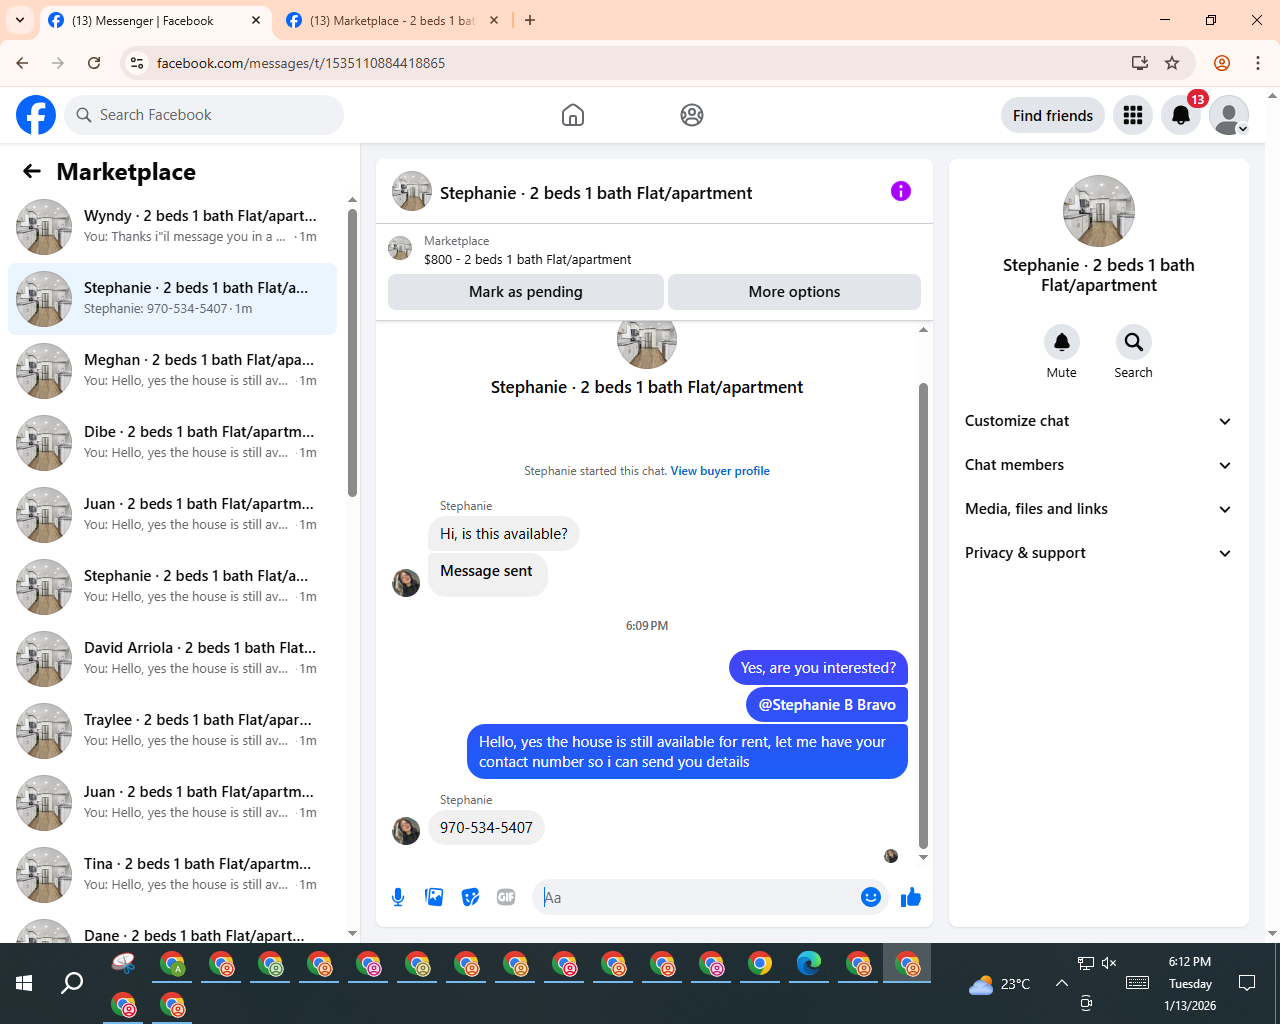This screenshot has height=1024, width=1280.
Task: Open Windows taskbar search
Action: (72, 983)
